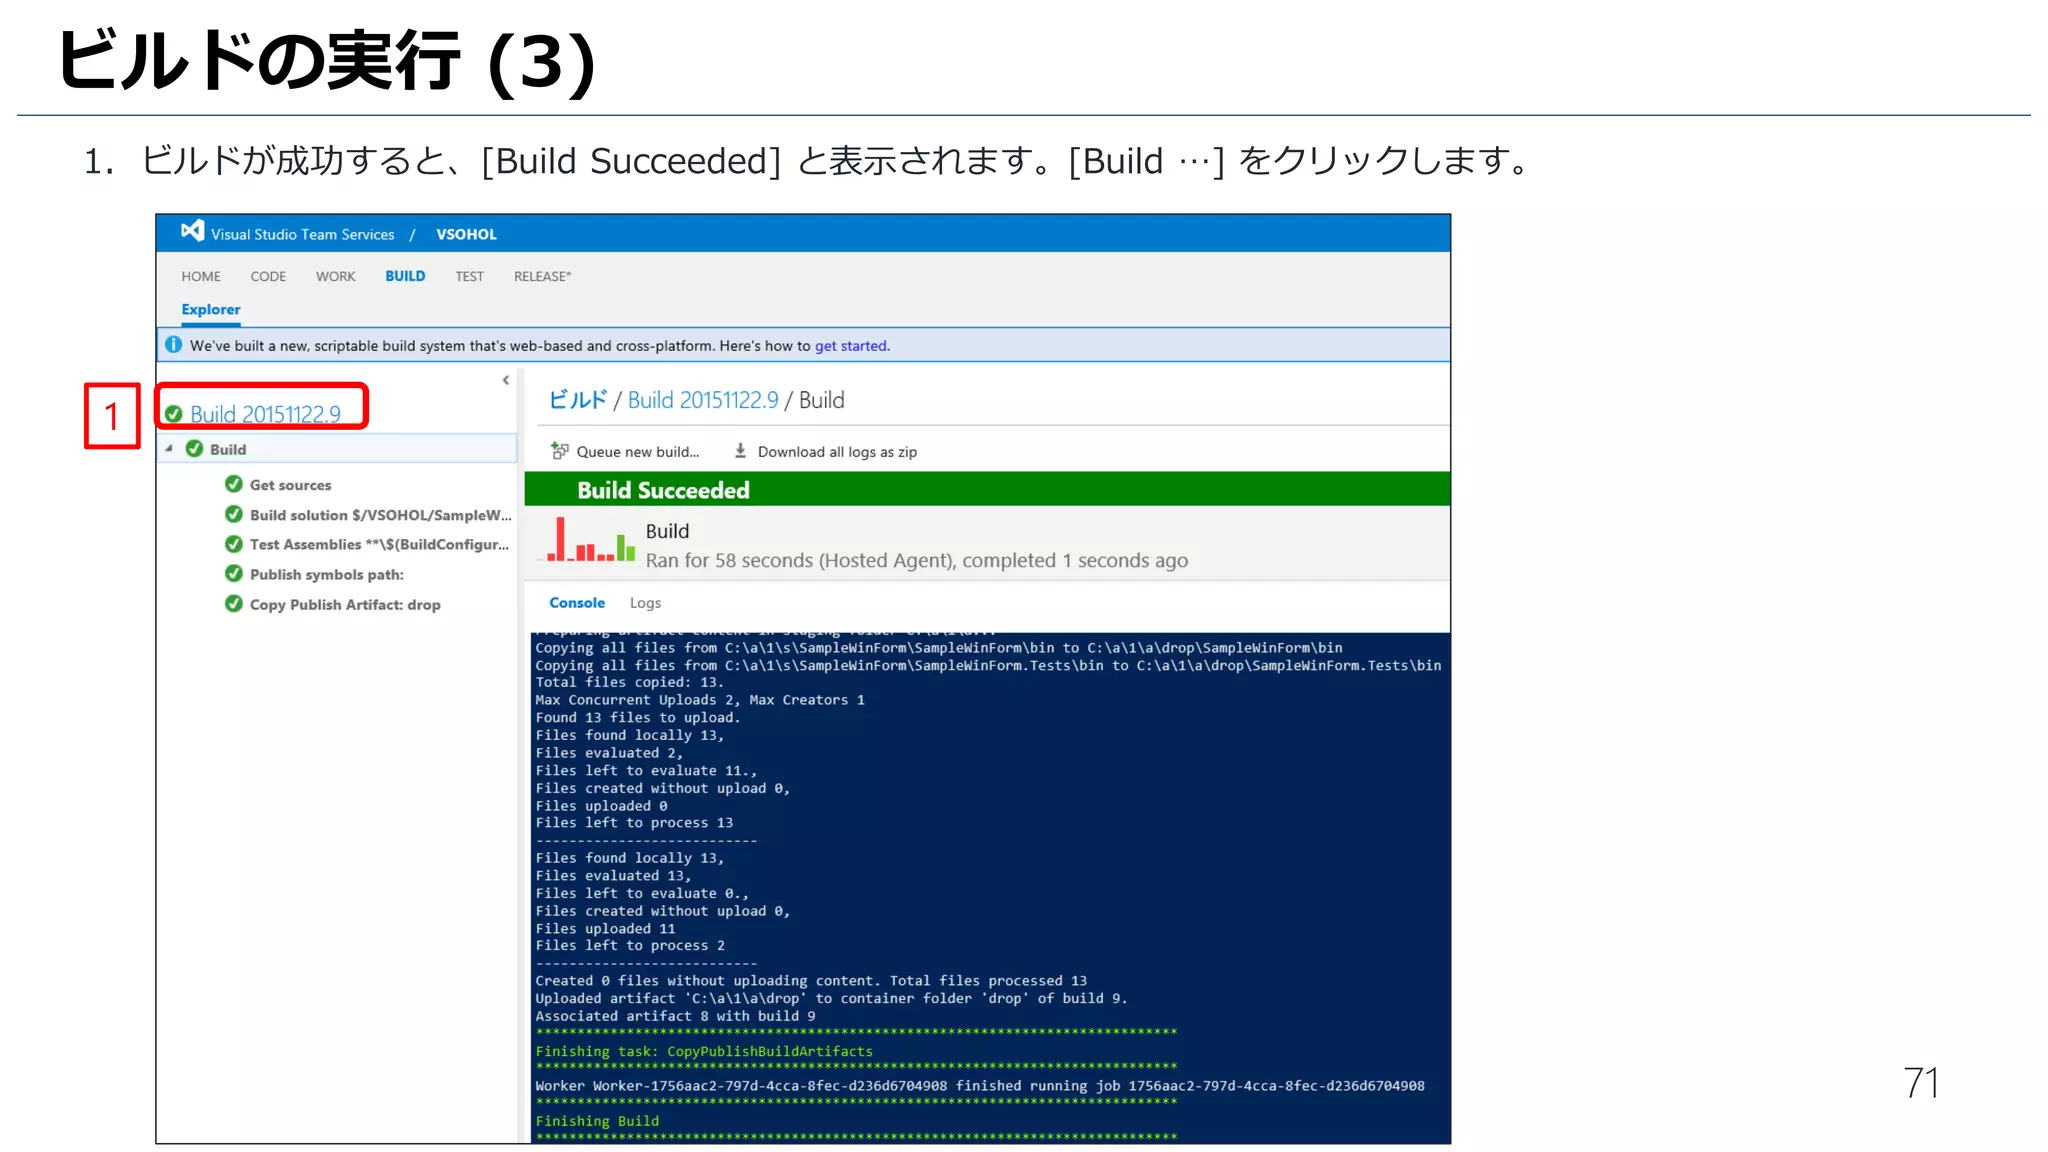Select the Publish symbols path step
Viewport: 2048px width, 1152px height.
click(327, 575)
